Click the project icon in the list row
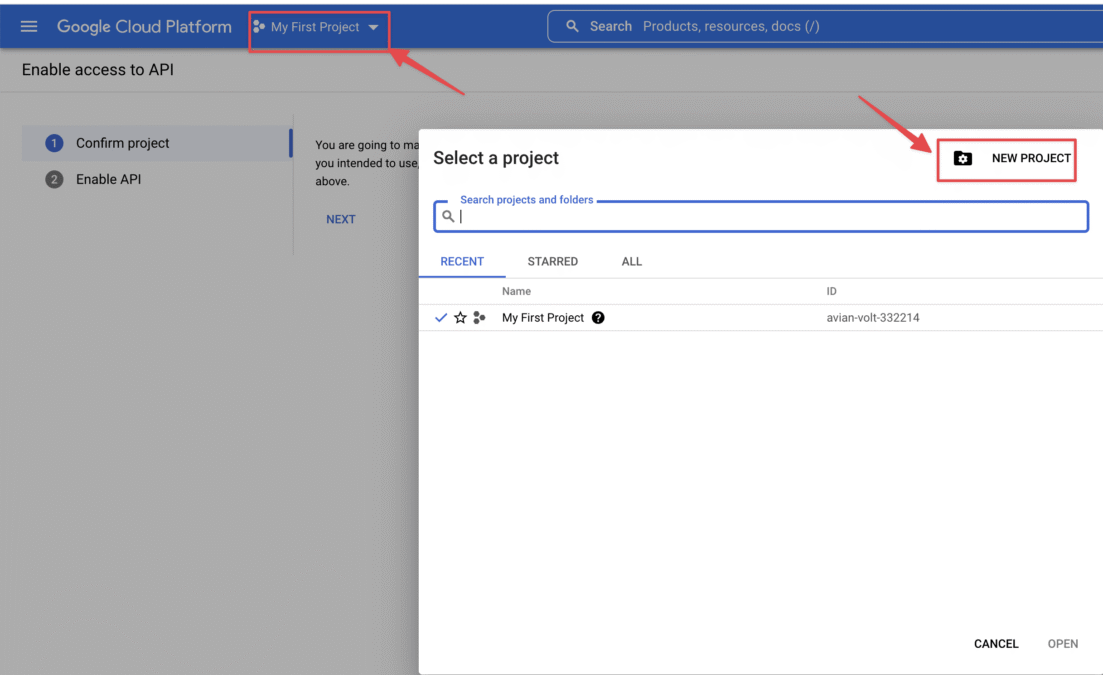The height and width of the screenshot is (675, 1103). 480,318
